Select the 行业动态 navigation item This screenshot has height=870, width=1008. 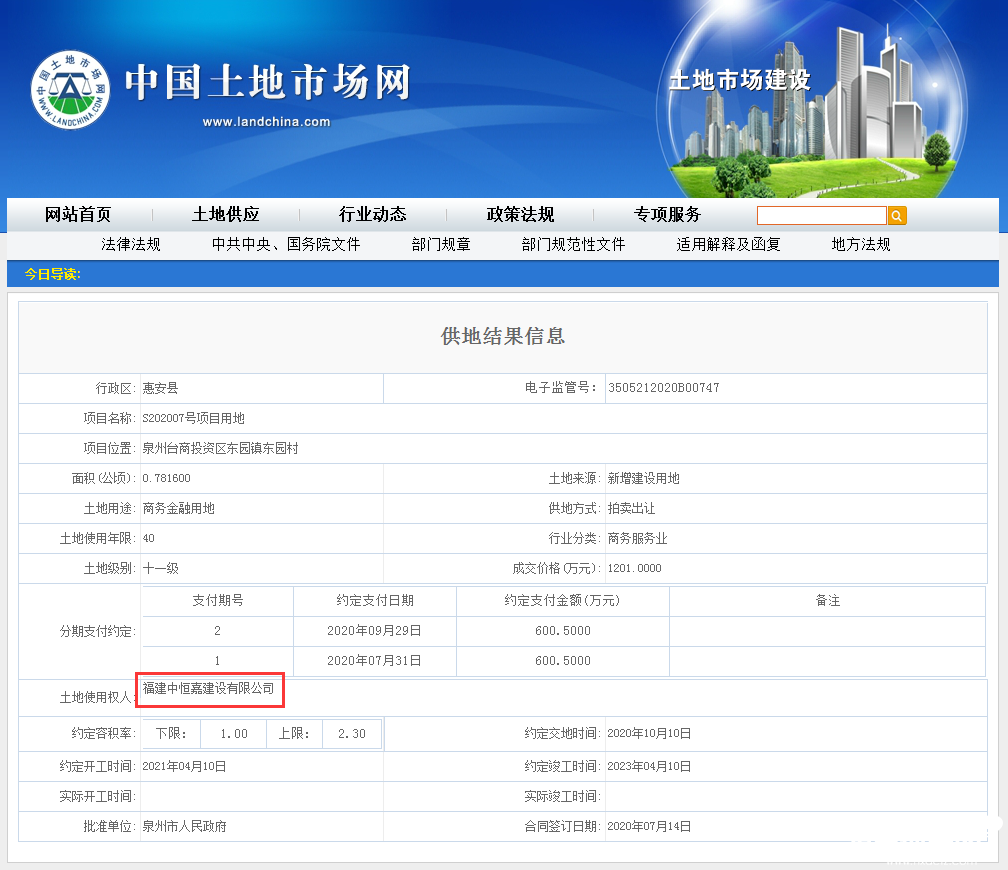tap(373, 214)
